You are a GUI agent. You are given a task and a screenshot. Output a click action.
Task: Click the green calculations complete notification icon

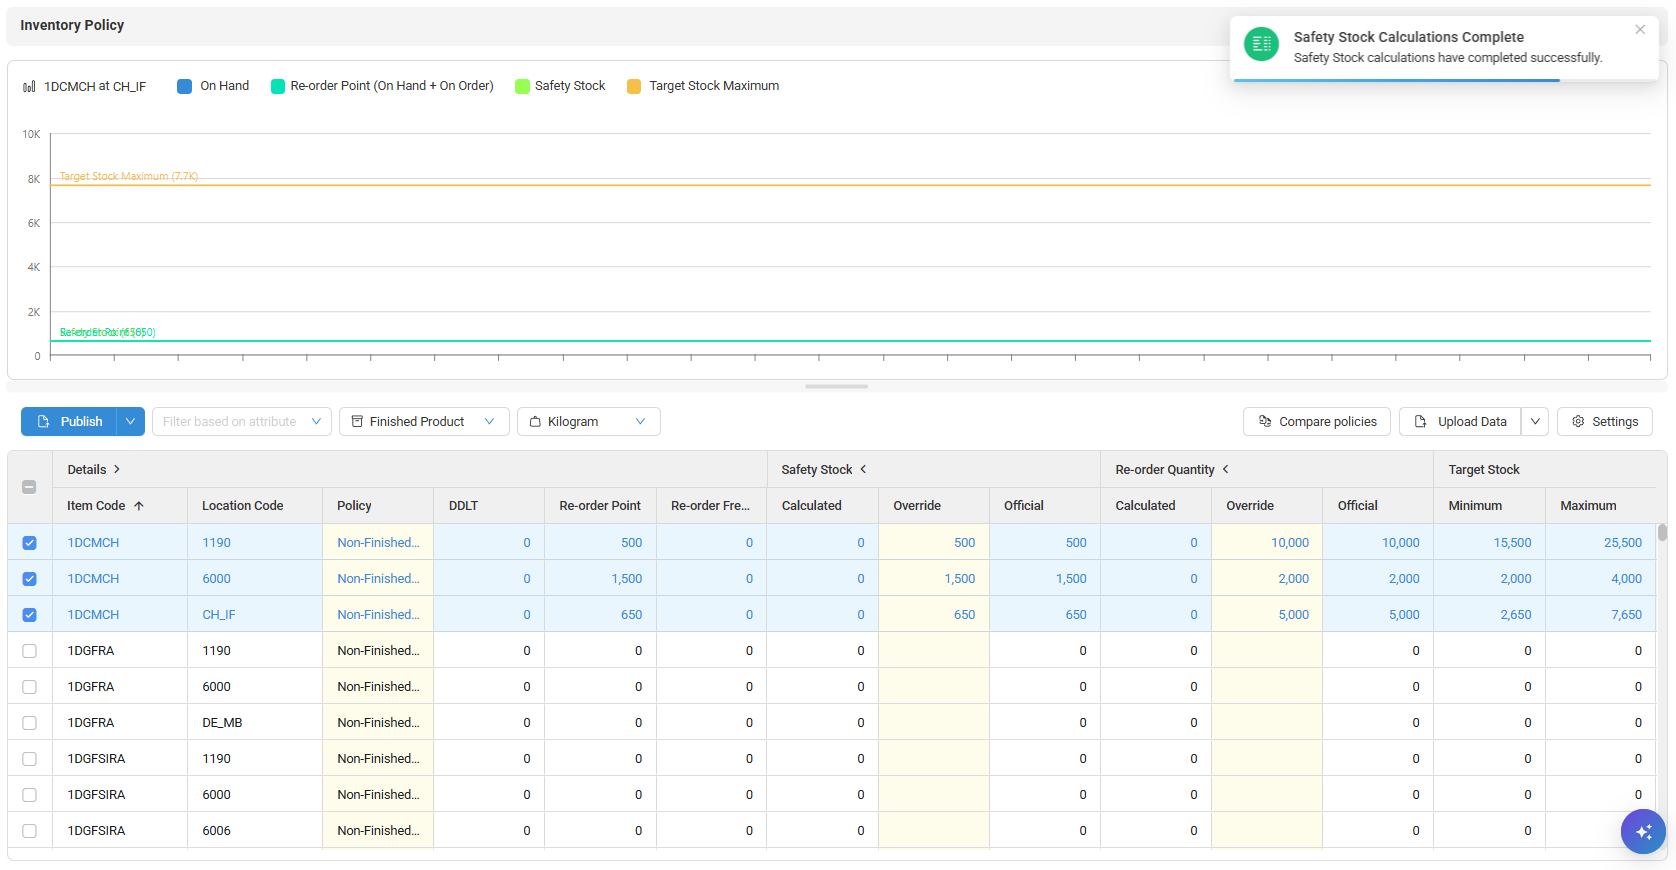click(1261, 44)
